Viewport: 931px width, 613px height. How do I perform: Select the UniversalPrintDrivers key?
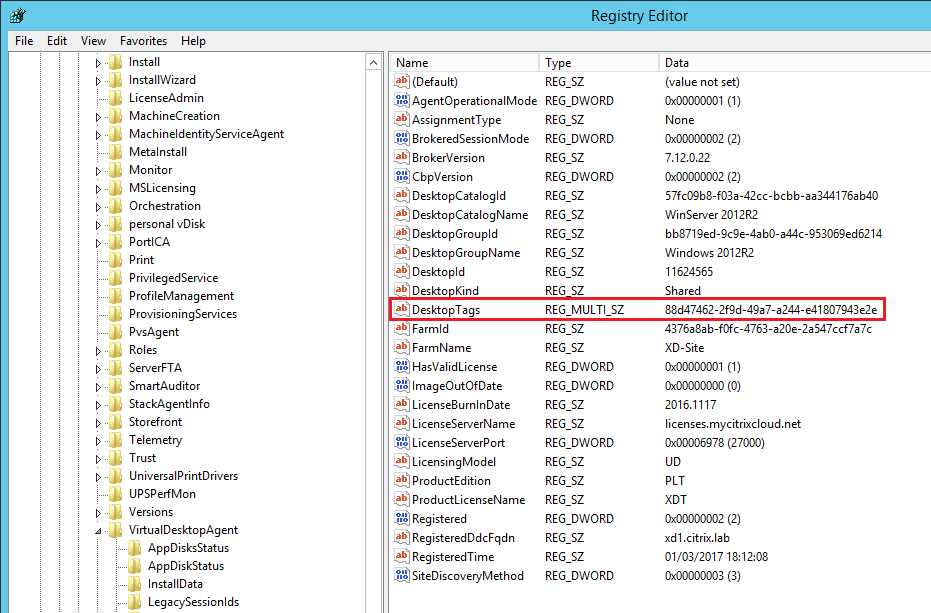pyautogui.click(x=183, y=476)
